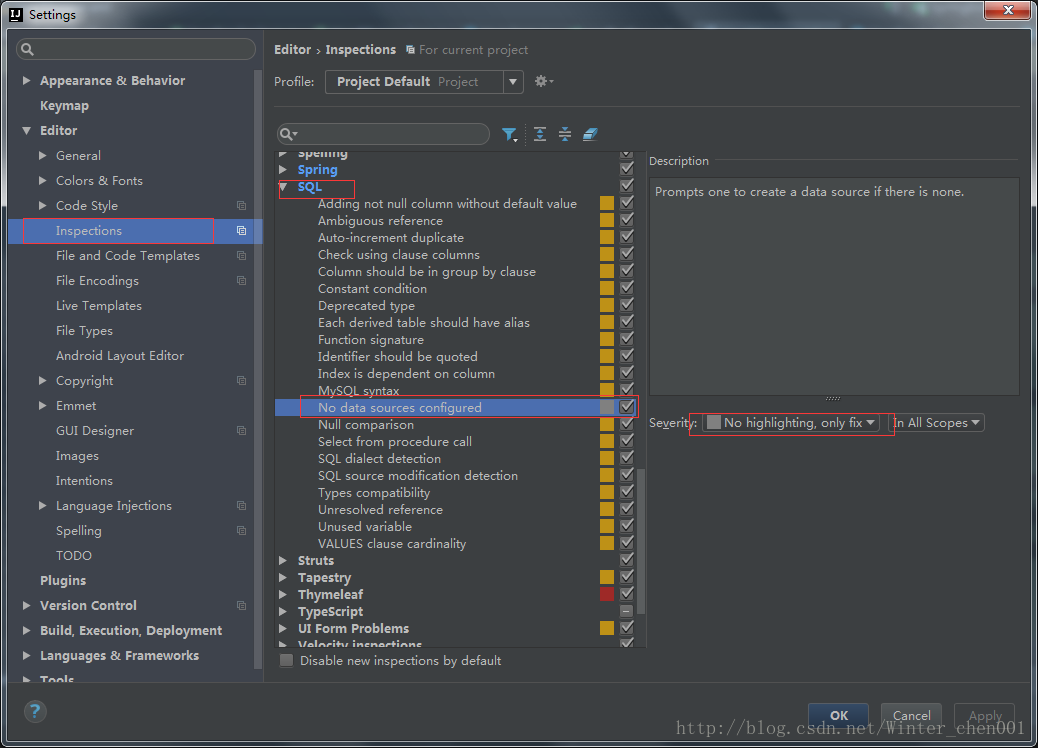Open the Severity No highlighting dropdown

pos(790,422)
